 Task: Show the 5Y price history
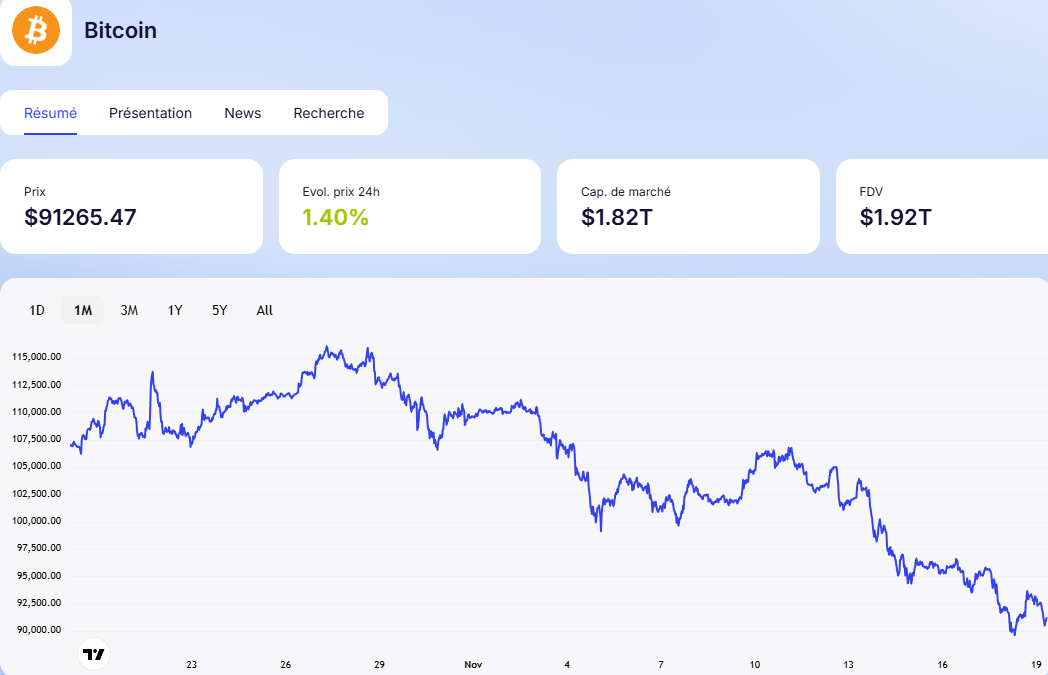[220, 310]
